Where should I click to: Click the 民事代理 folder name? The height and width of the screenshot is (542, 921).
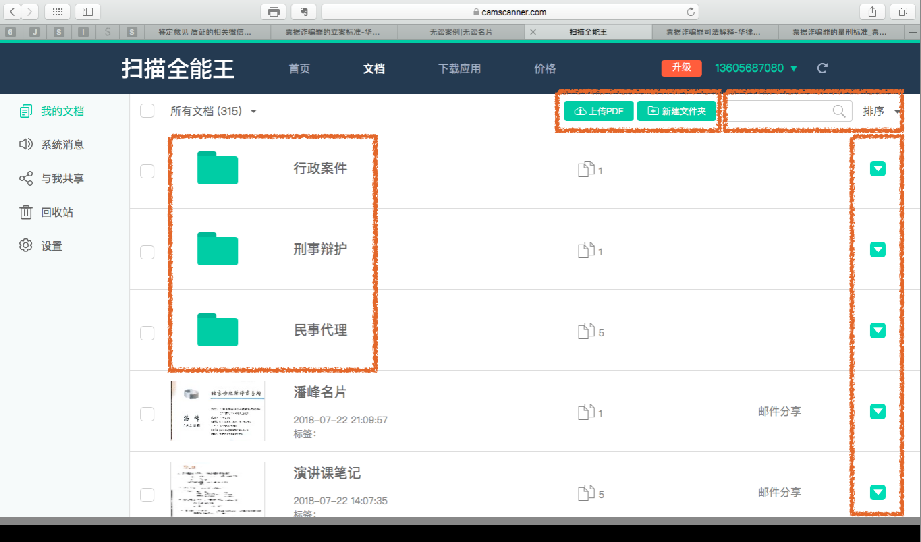point(321,330)
